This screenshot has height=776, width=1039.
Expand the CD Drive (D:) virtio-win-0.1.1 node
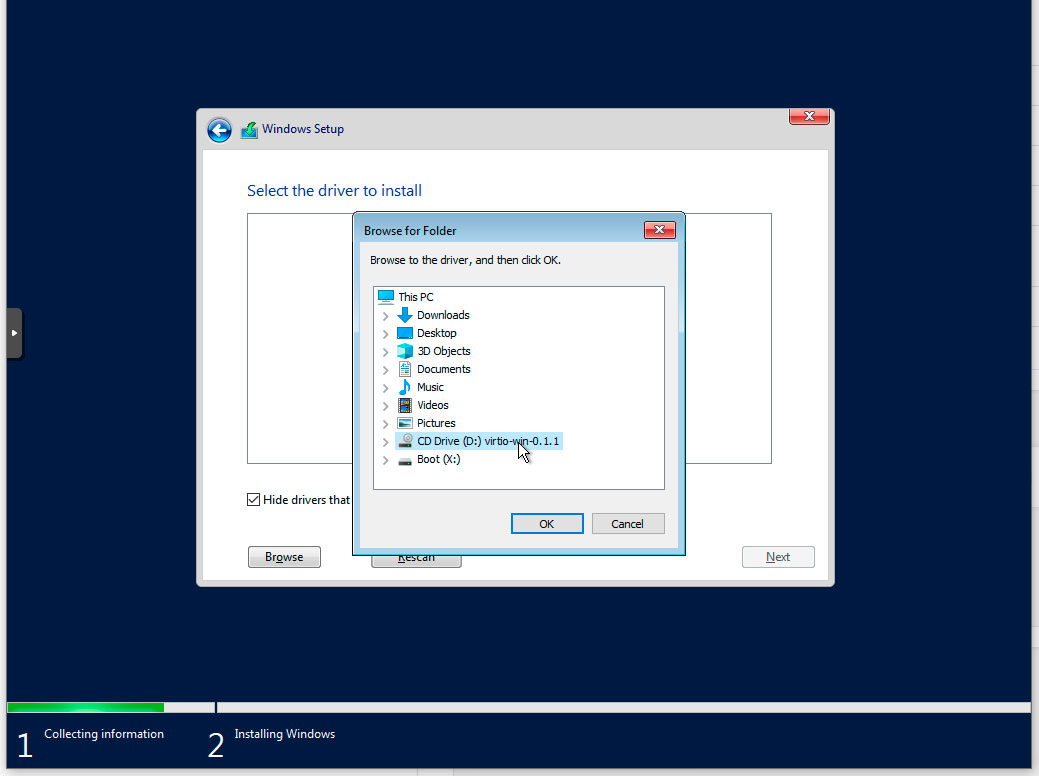tap(385, 441)
